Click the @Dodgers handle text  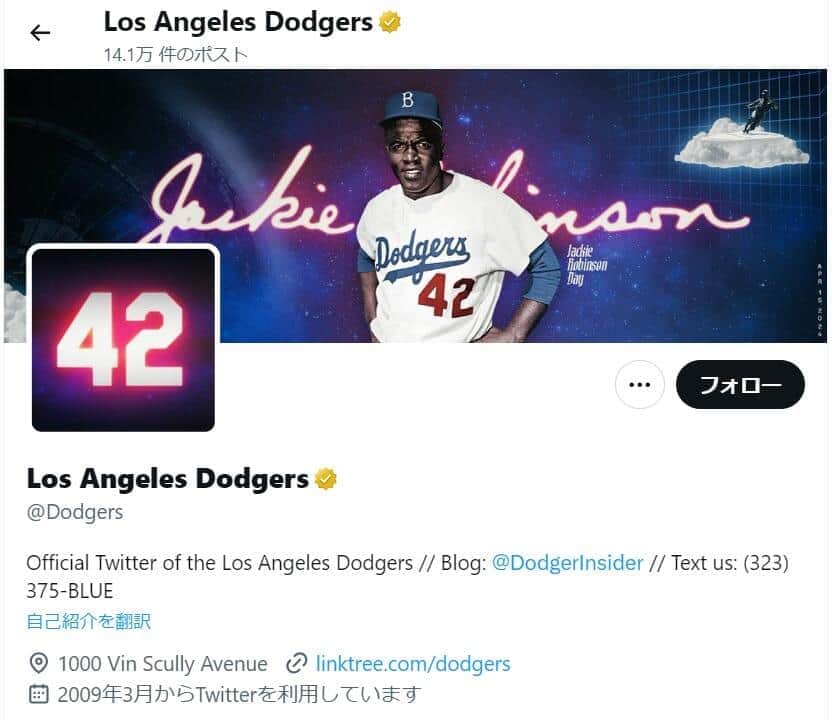point(75,512)
